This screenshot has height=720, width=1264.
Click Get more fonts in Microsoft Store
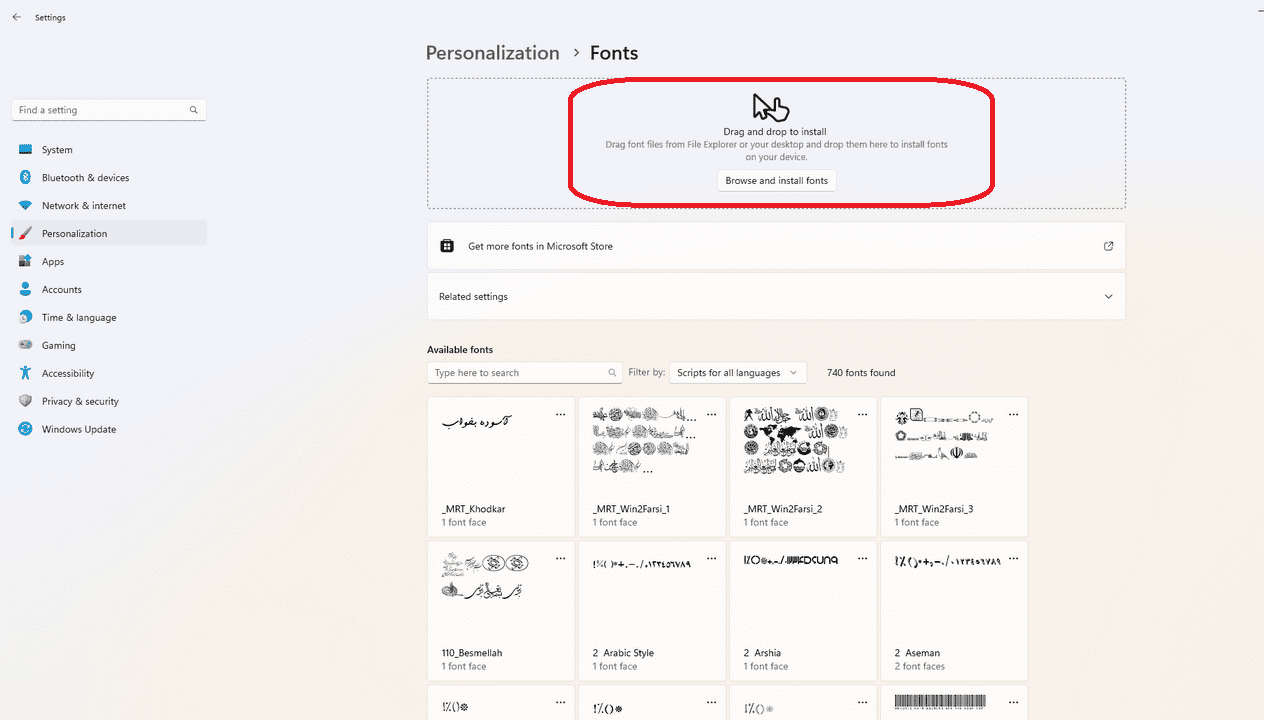540,246
